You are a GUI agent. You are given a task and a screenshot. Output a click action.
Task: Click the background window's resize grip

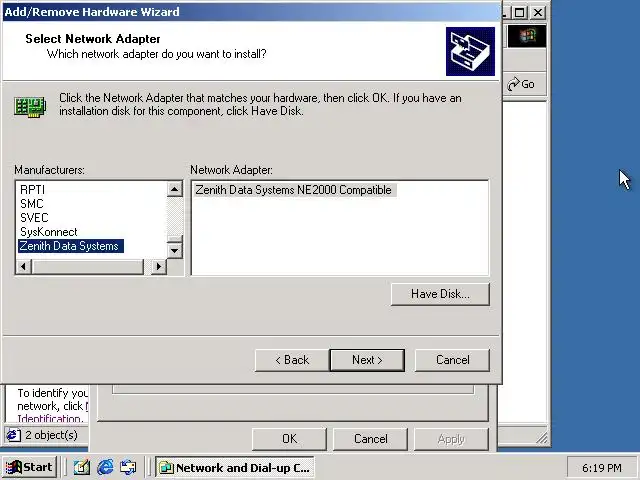click(542, 438)
